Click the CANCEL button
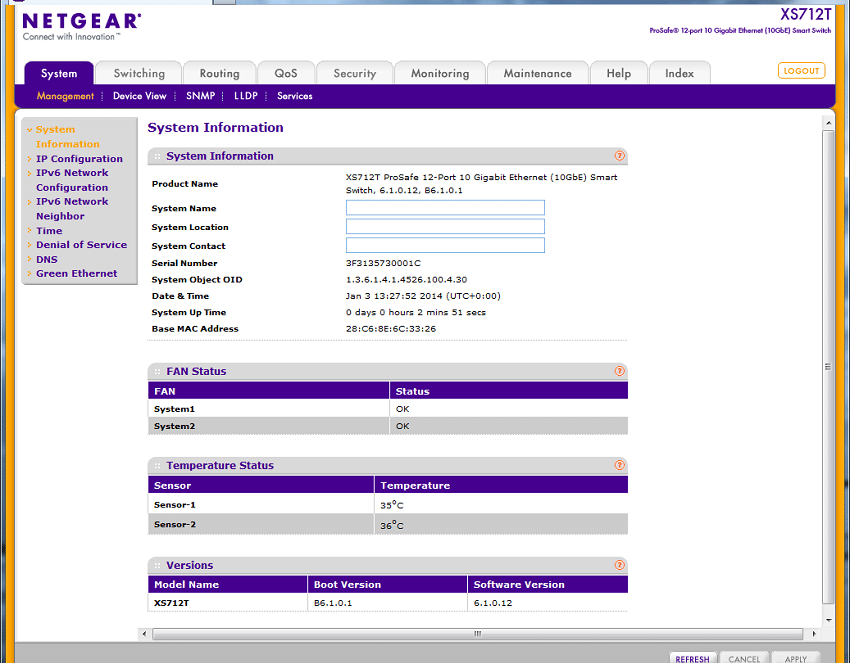 (x=744, y=658)
